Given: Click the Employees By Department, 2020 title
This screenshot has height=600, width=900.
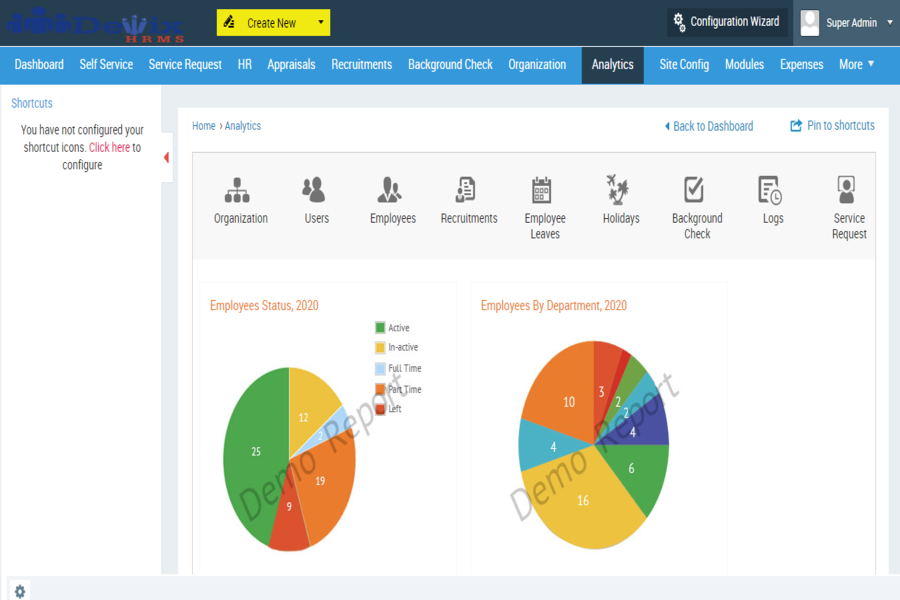Looking at the screenshot, I should [553, 305].
